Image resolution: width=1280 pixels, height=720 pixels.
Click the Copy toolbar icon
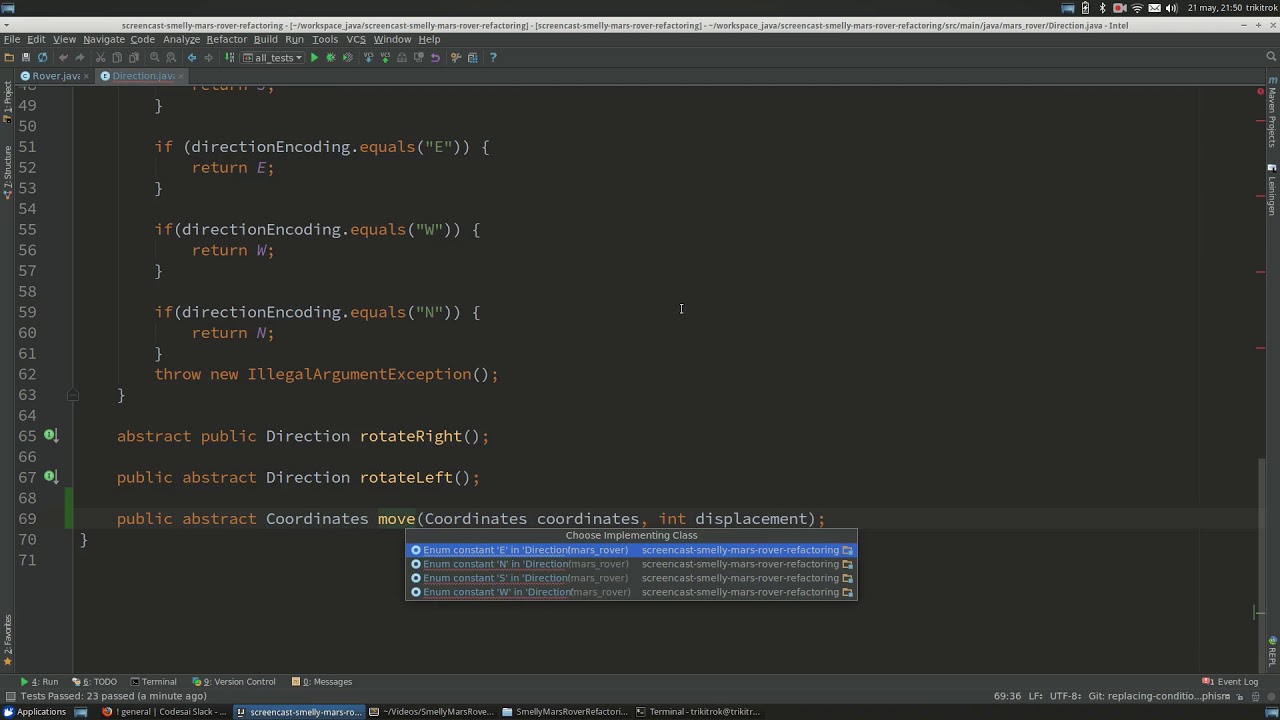[x=117, y=57]
